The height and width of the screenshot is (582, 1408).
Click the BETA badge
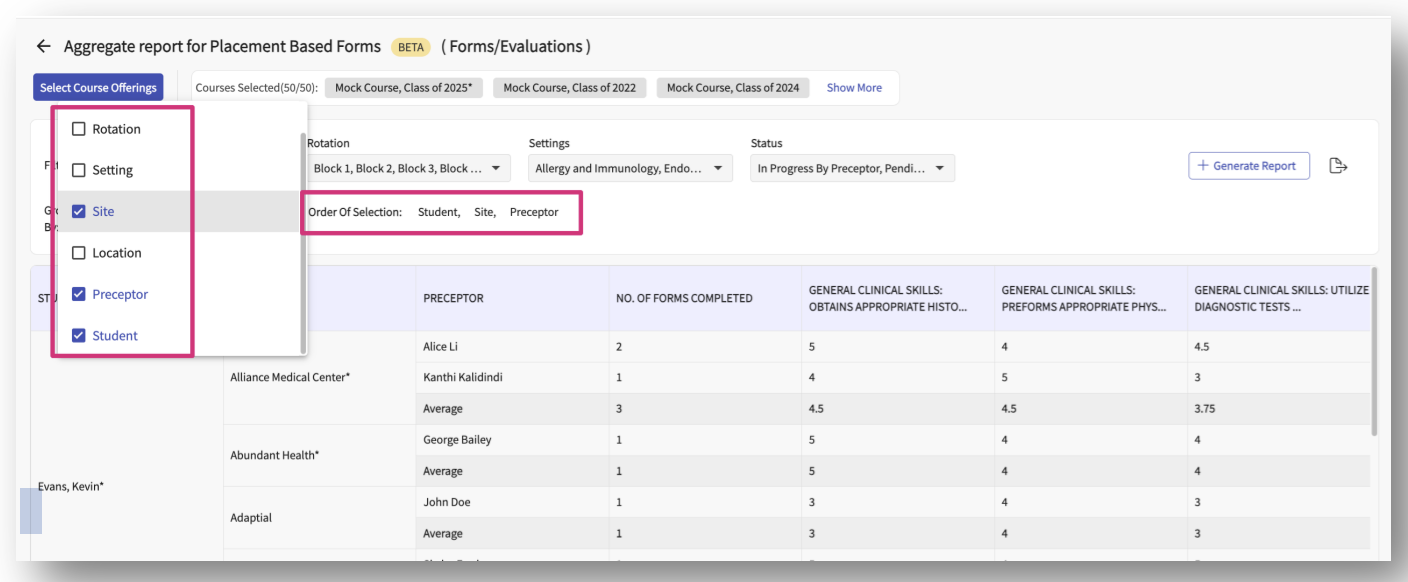[410, 47]
